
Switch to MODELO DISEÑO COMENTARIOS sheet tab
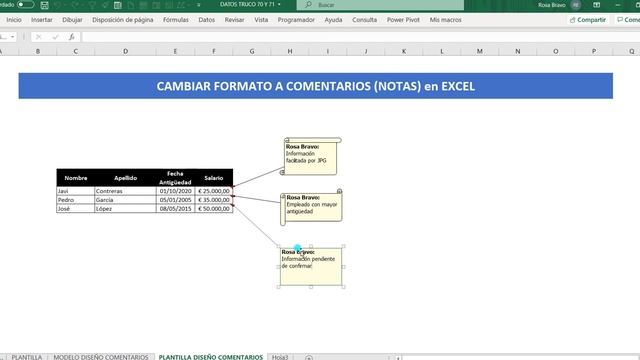[101, 357]
